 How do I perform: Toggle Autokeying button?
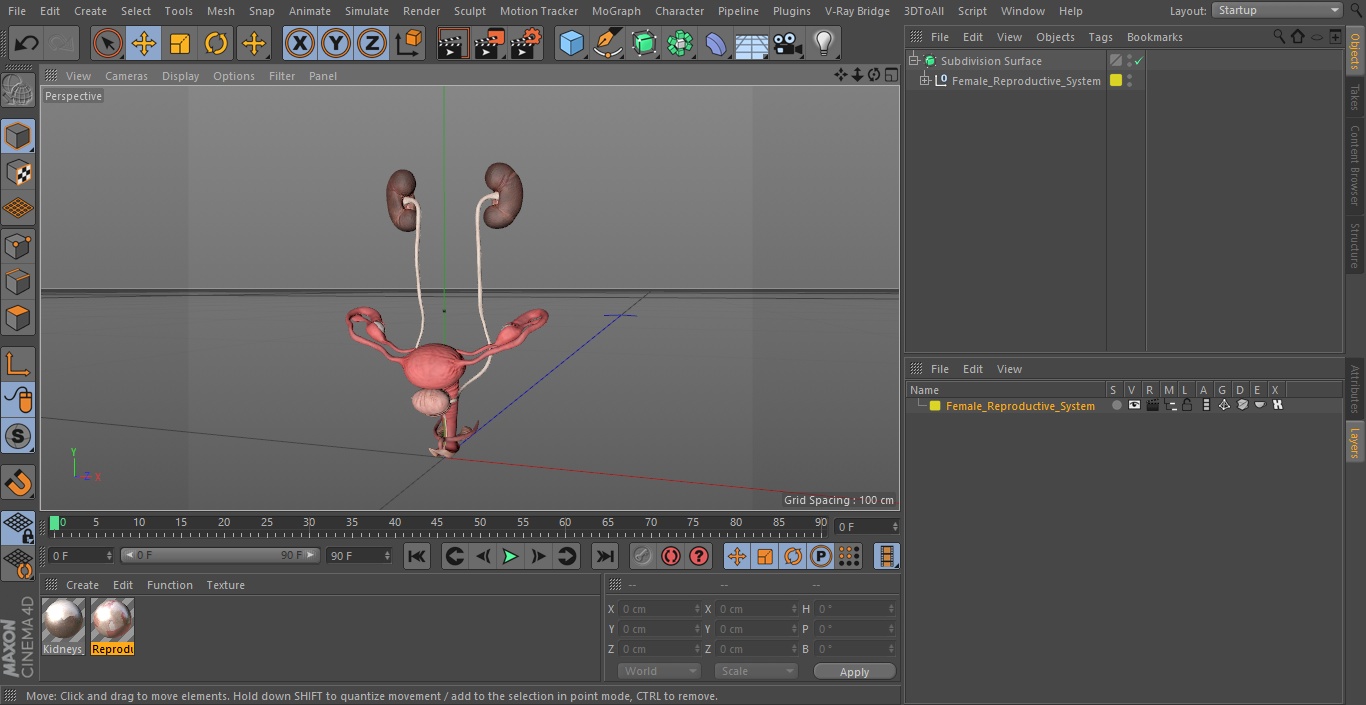(671, 556)
